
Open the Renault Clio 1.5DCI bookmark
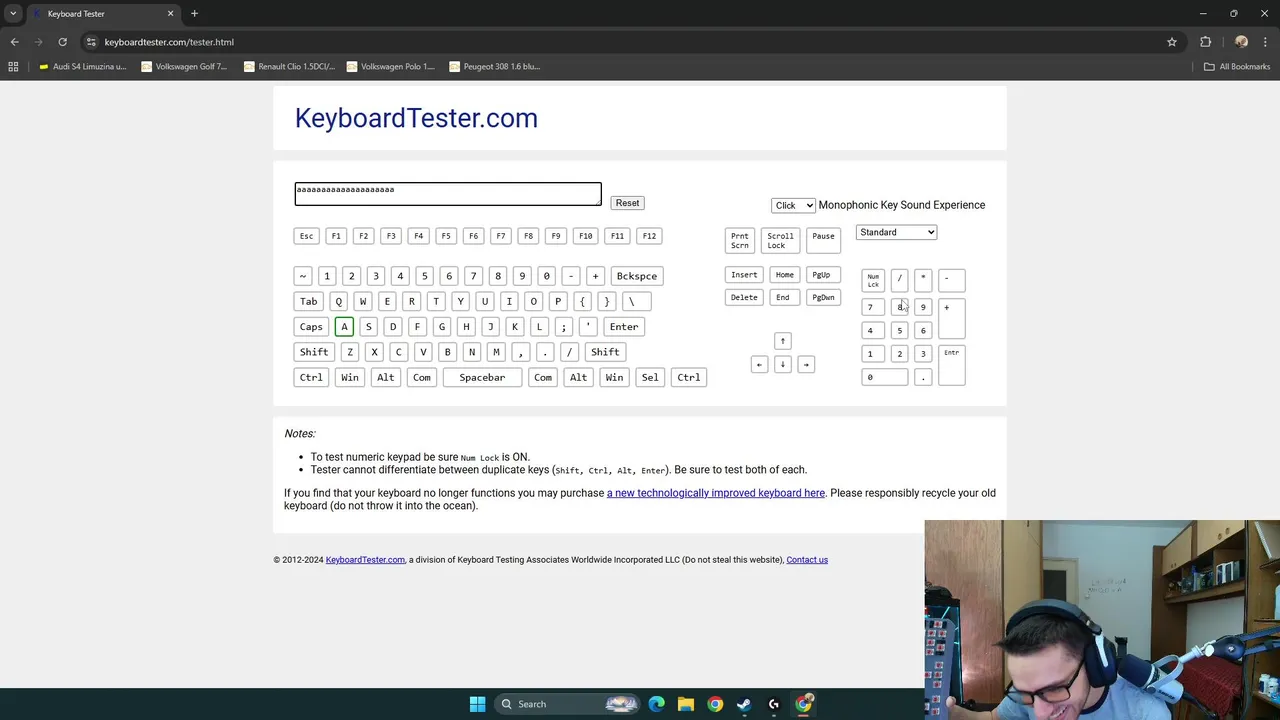click(289, 66)
